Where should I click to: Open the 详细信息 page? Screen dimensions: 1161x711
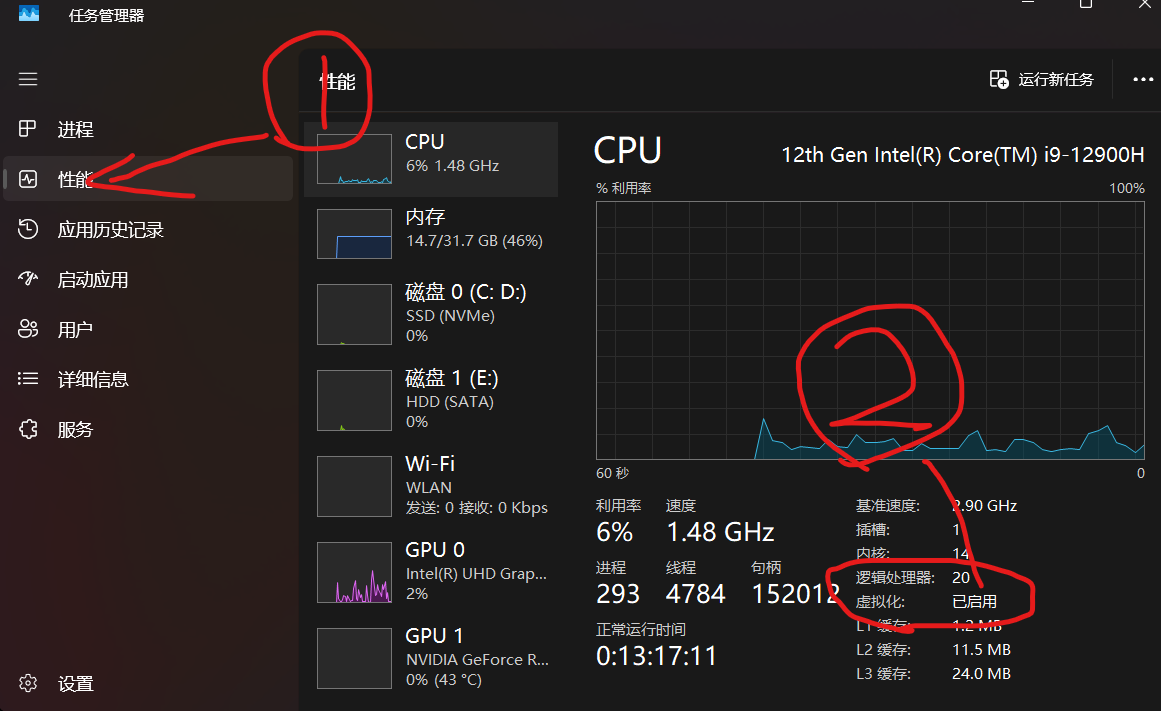point(148,379)
